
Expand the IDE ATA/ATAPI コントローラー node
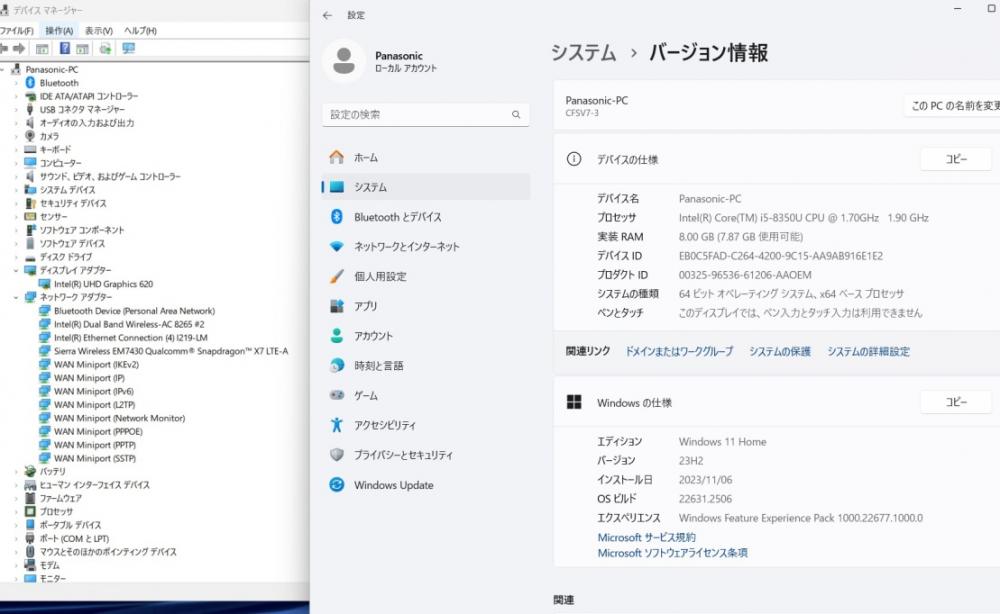(16, 96)
